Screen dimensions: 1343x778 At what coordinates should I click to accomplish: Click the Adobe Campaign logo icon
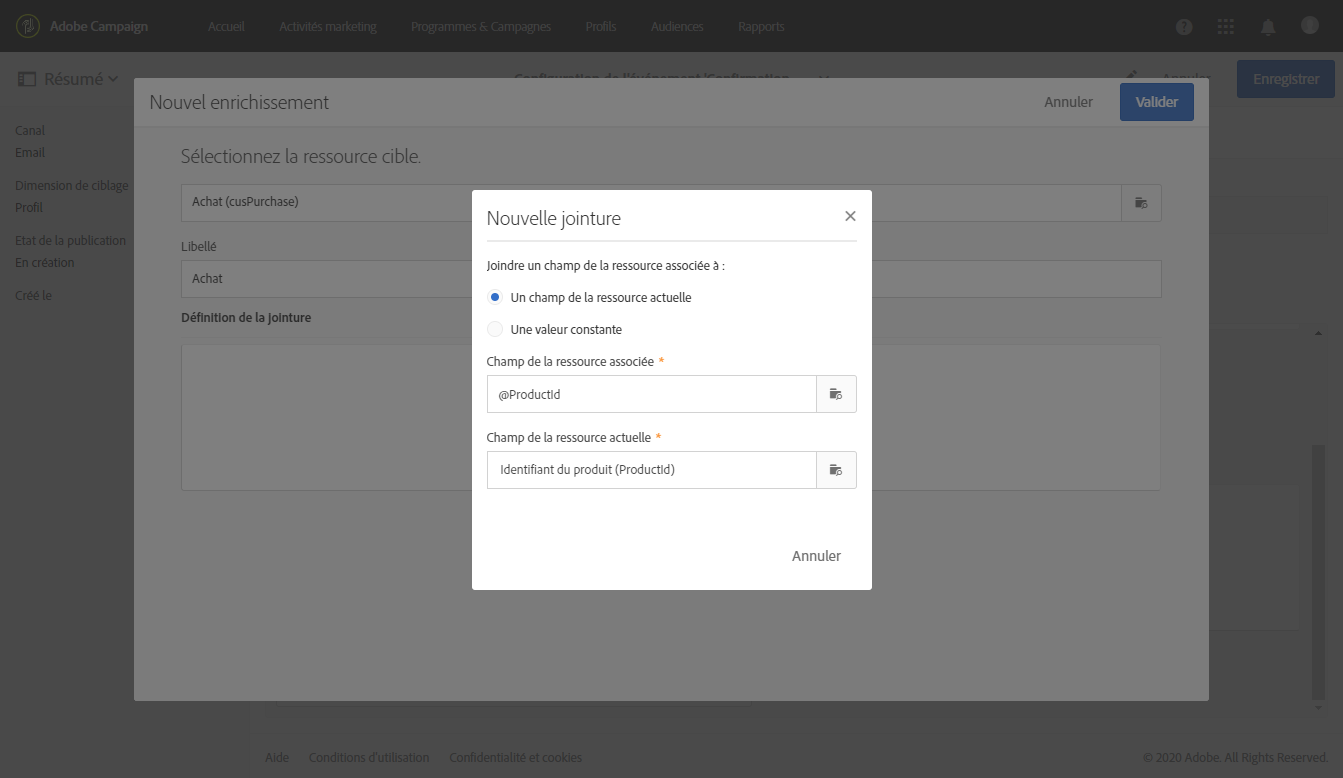pyautogui.click(x=28, y=26)
